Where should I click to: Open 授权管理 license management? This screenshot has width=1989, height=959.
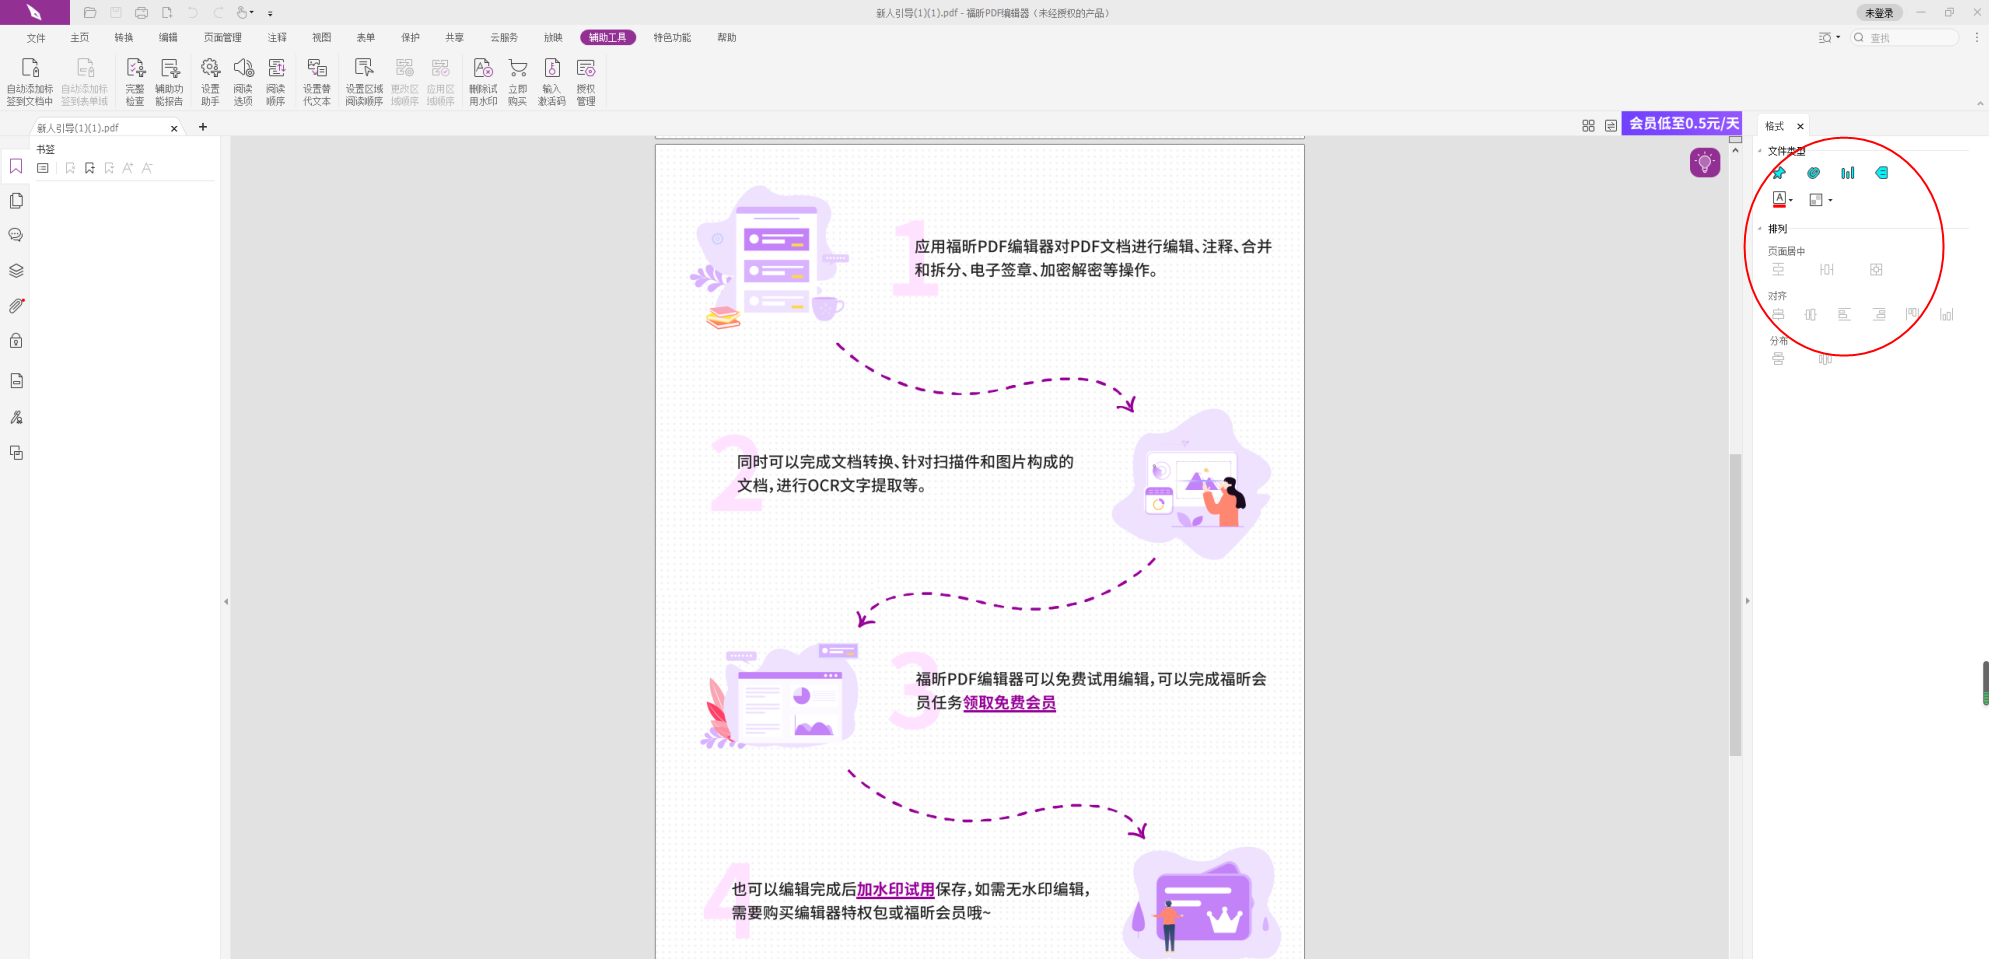tap(585, 80)
